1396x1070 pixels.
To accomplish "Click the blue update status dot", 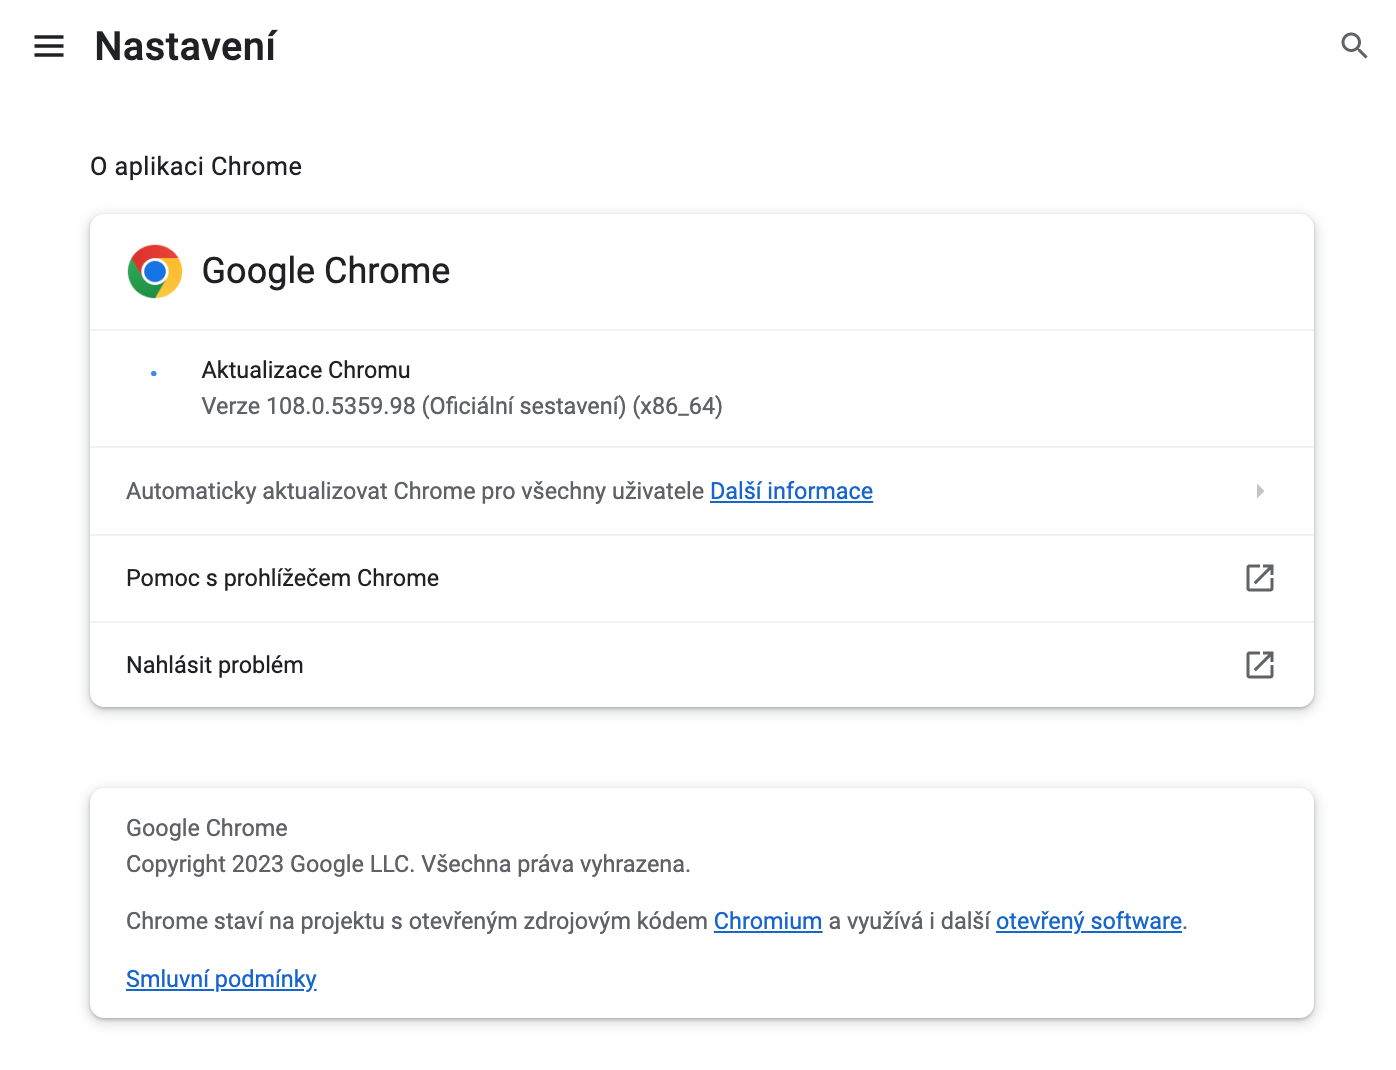I will [x=154, y=373].
